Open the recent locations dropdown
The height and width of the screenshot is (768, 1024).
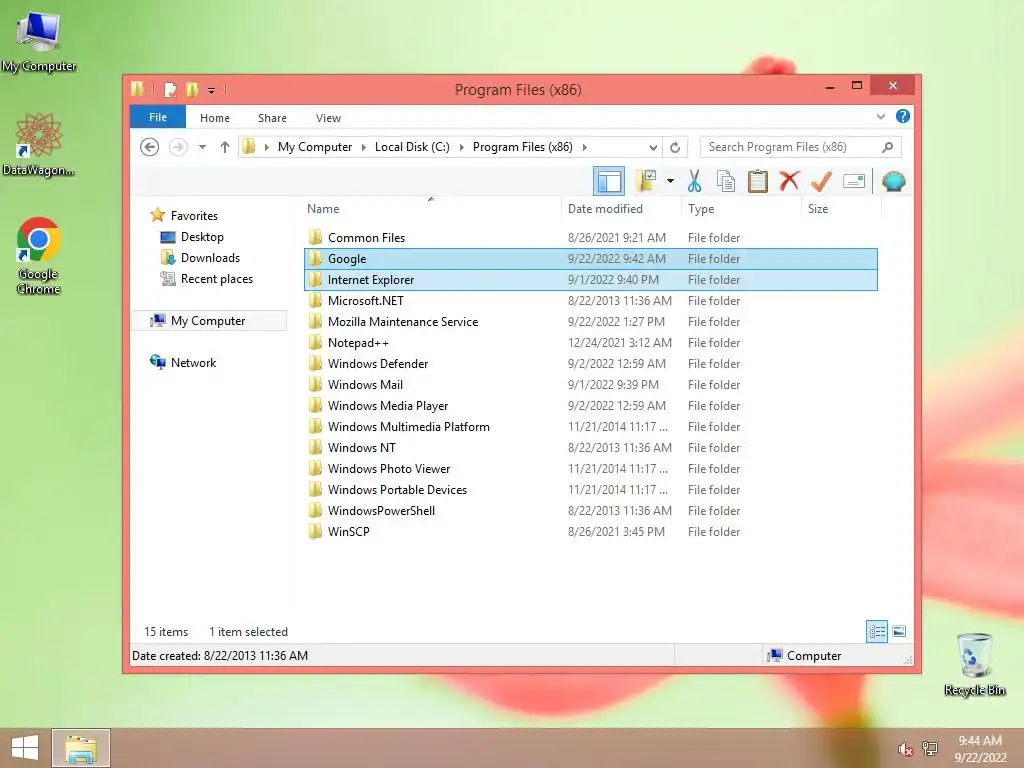pyautogui.click(x=202, y=147)
